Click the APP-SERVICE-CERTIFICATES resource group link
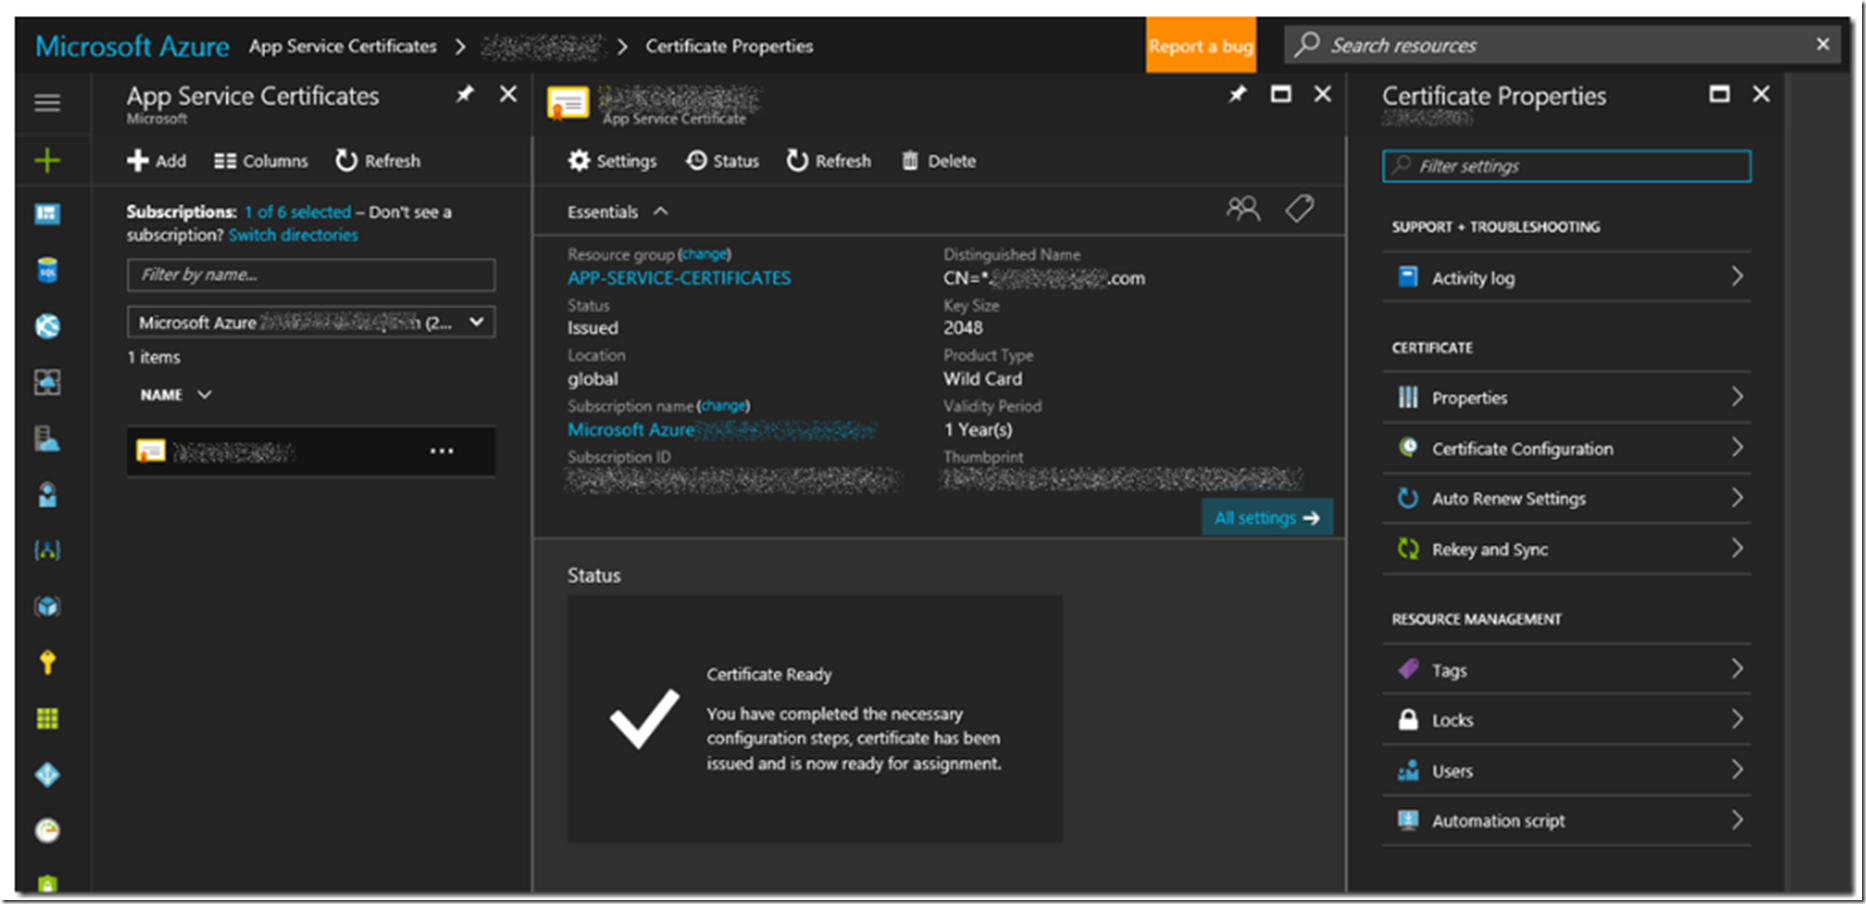The image size is (1866, 904). click(679, 278)
